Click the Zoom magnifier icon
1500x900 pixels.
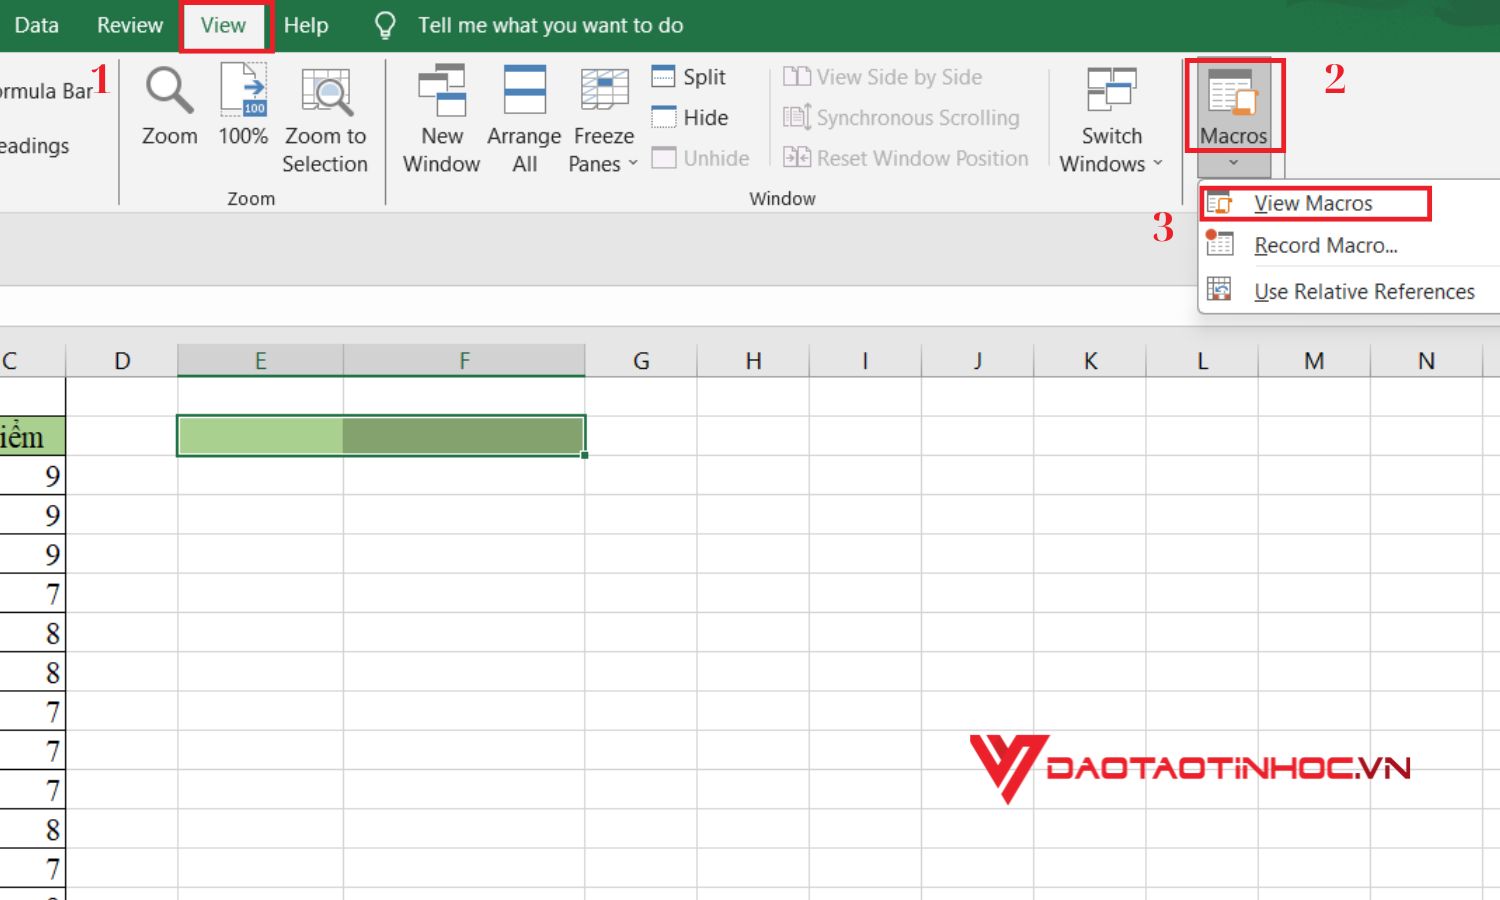(x=169, y=92)
